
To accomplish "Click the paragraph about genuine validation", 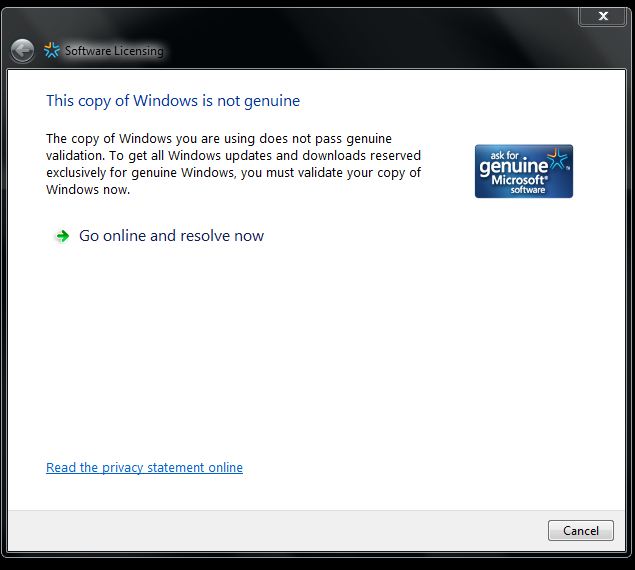I will [234, 164].
